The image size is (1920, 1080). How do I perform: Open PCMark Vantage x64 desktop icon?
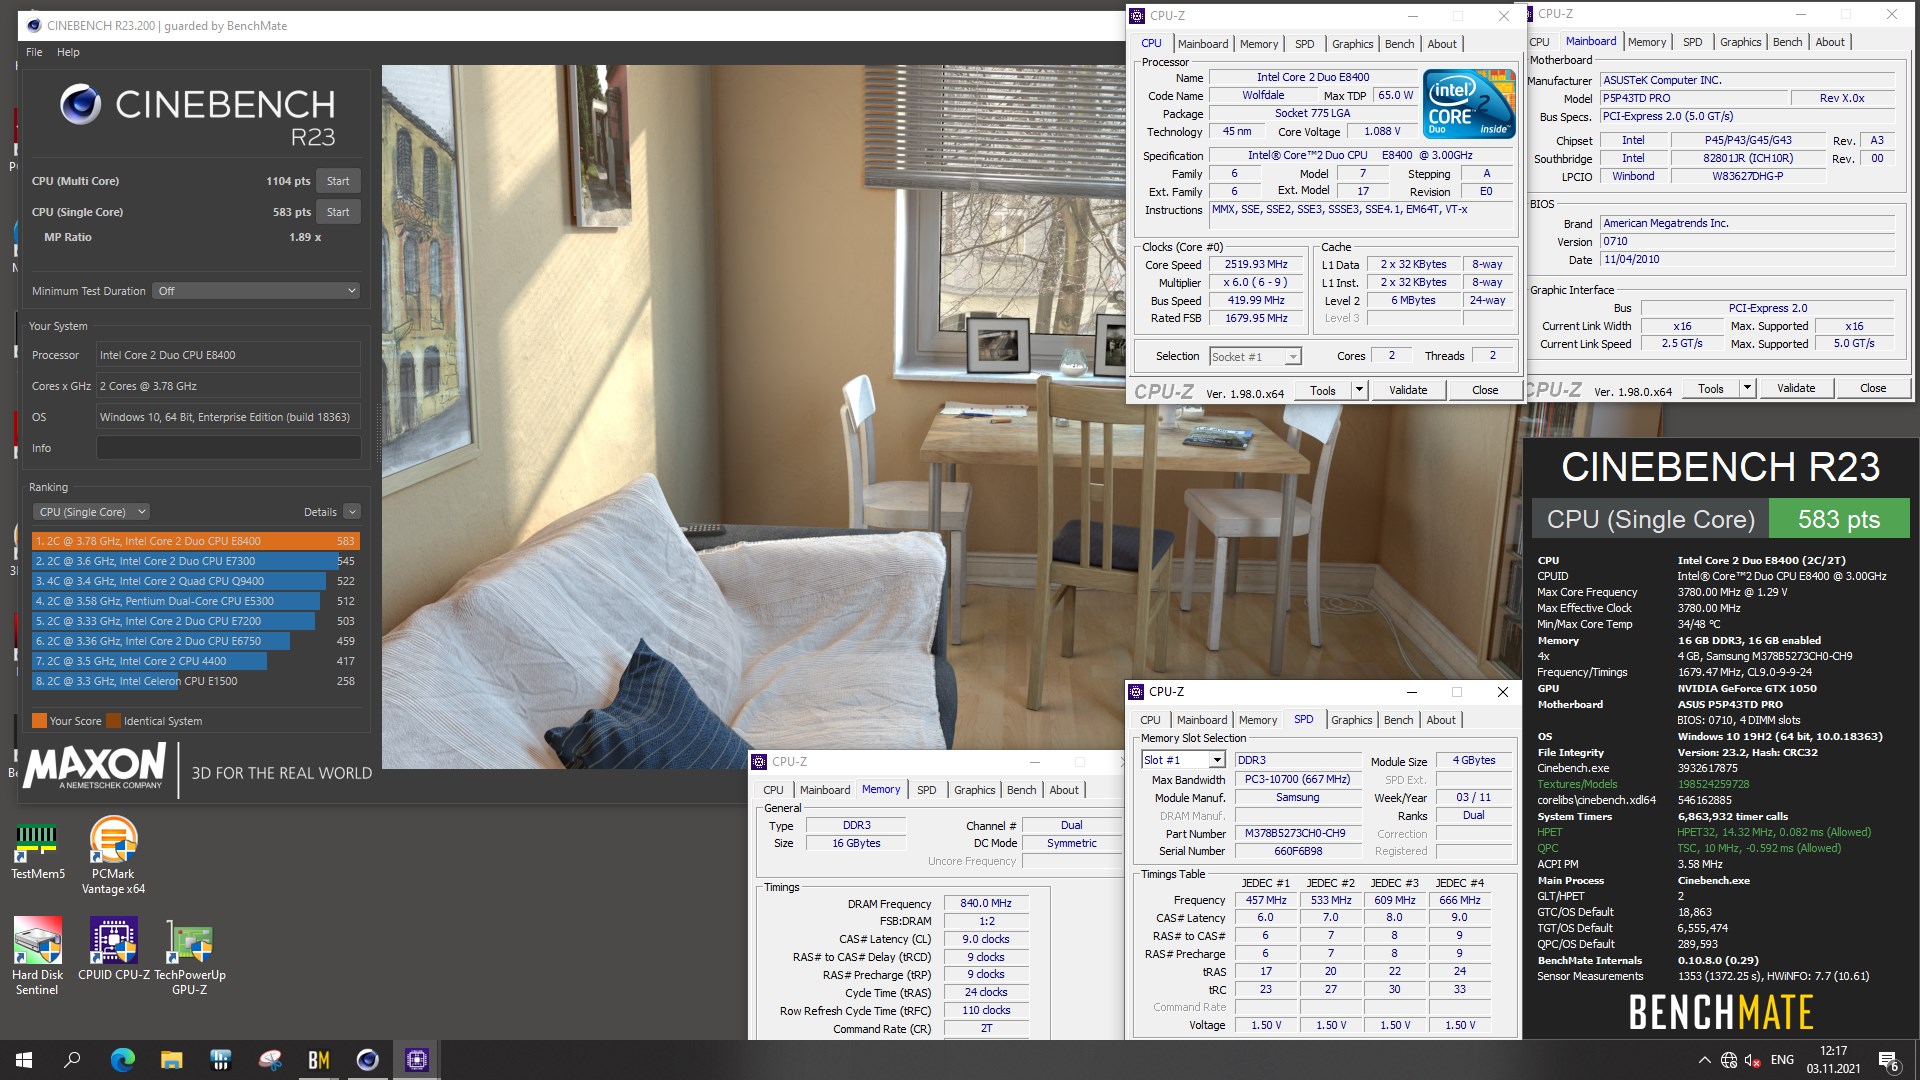(113, 855)
